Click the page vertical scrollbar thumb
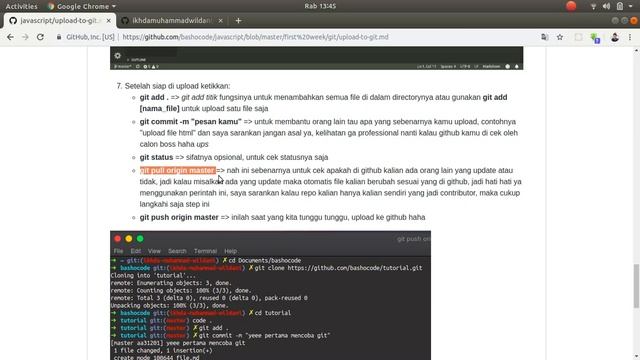This screenshot has height=360, width=640. click(x=636, y=286)
